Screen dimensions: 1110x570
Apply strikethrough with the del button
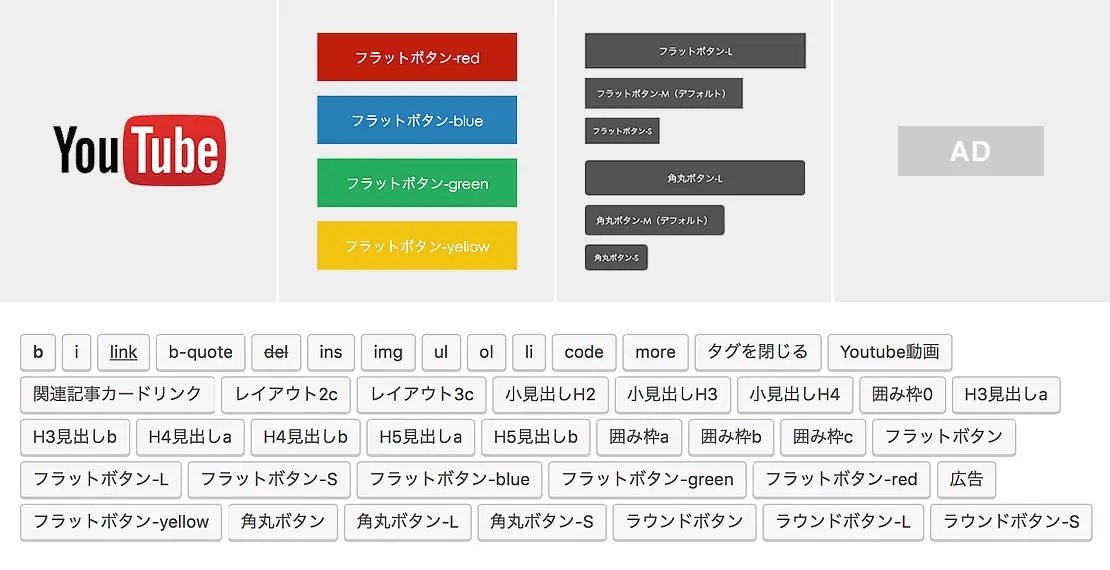pyautogui.click(x=275, y=352)
